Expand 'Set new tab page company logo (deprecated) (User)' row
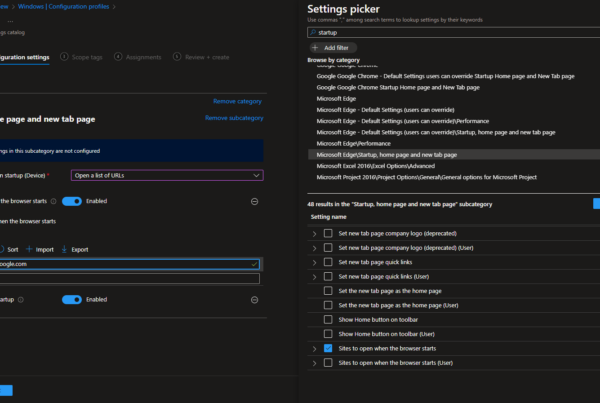Viewport: 600px width, 403px height. pyautogui.click(x=314, y=248)
